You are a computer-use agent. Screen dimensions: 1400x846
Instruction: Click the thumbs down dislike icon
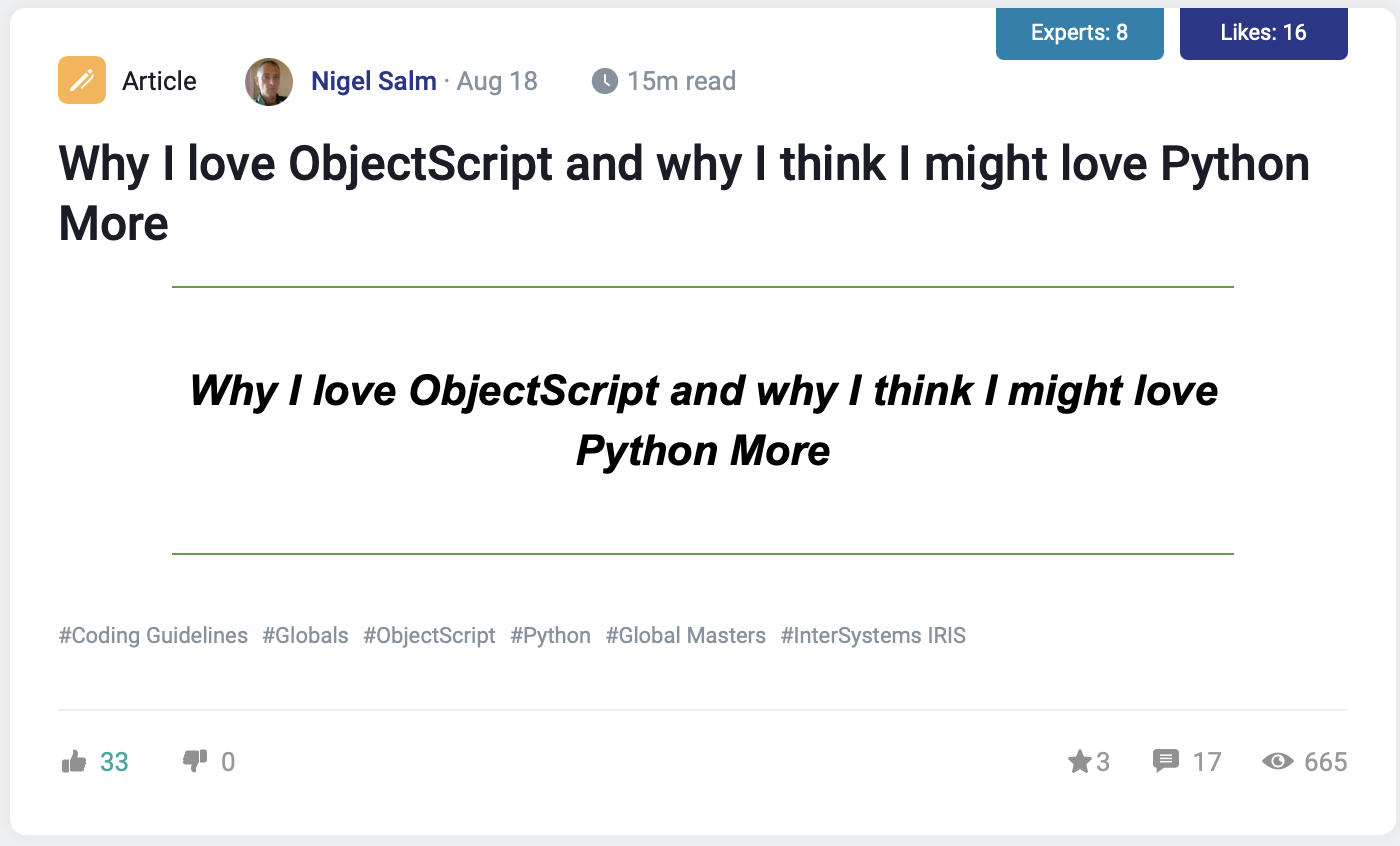194,762
